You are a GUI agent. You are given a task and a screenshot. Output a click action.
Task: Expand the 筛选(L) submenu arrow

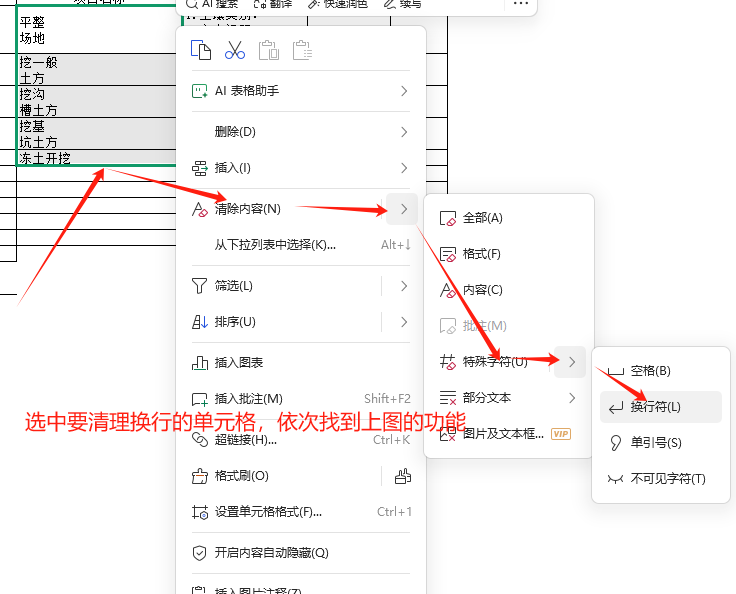tap(404, 286)
